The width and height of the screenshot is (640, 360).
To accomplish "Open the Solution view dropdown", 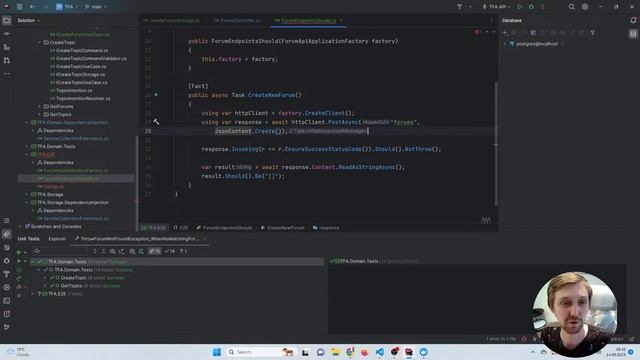I will 29,20.
